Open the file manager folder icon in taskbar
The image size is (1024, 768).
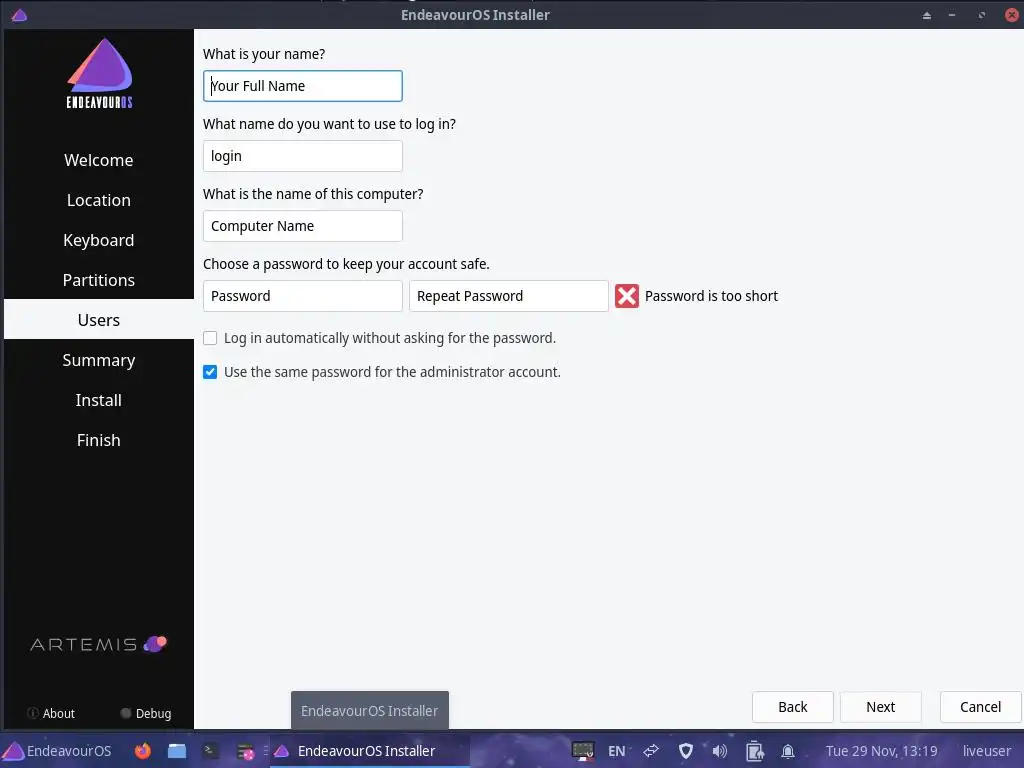[176, 751]
